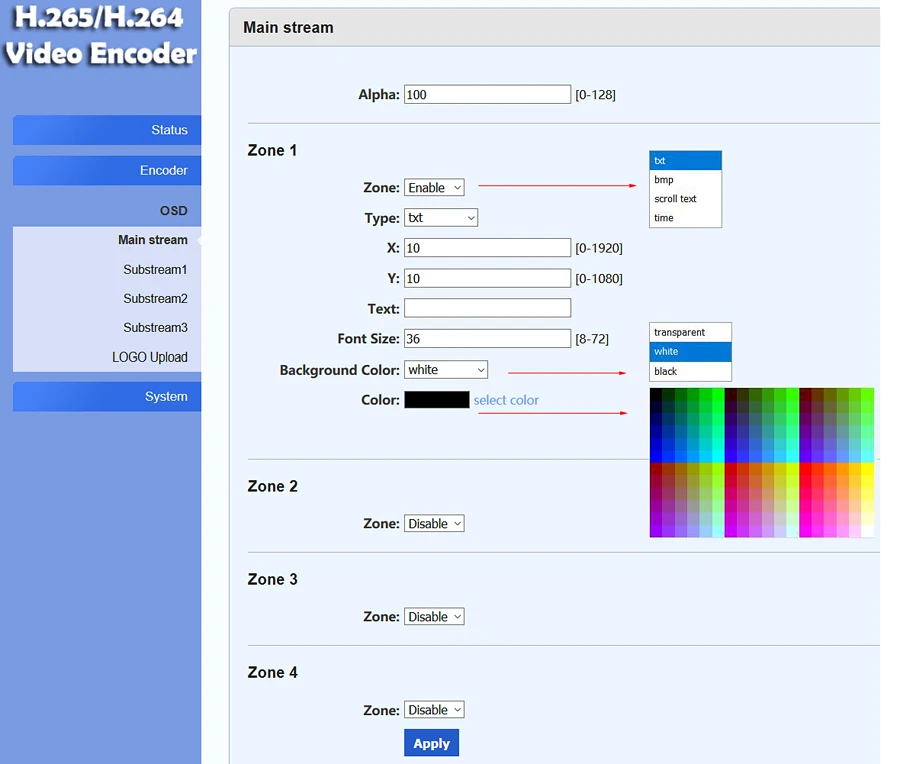900x764 pixels.
Task: Open the Encoder menu
Action: pos(107,170)
